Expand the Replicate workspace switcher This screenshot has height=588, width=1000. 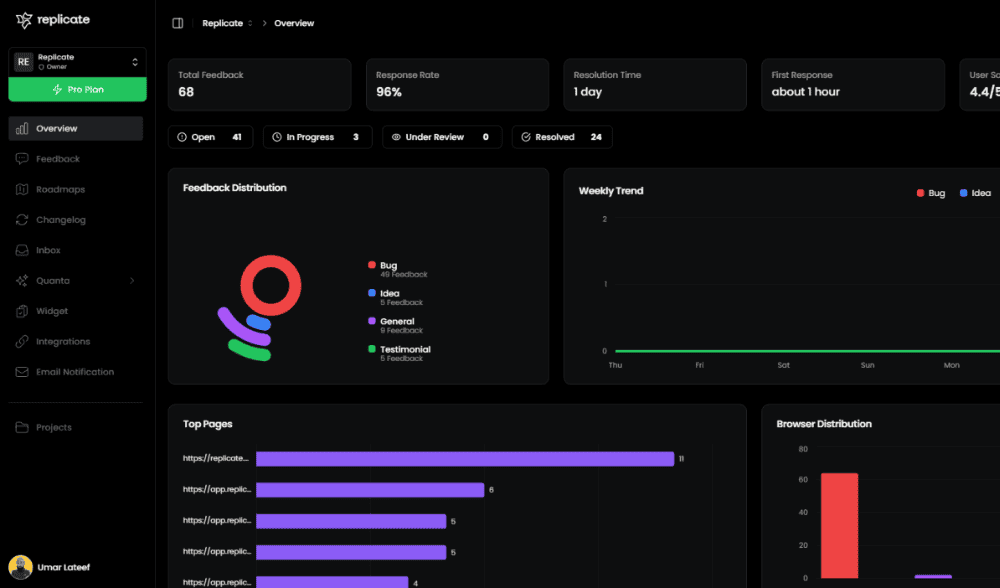pos(134,62)
